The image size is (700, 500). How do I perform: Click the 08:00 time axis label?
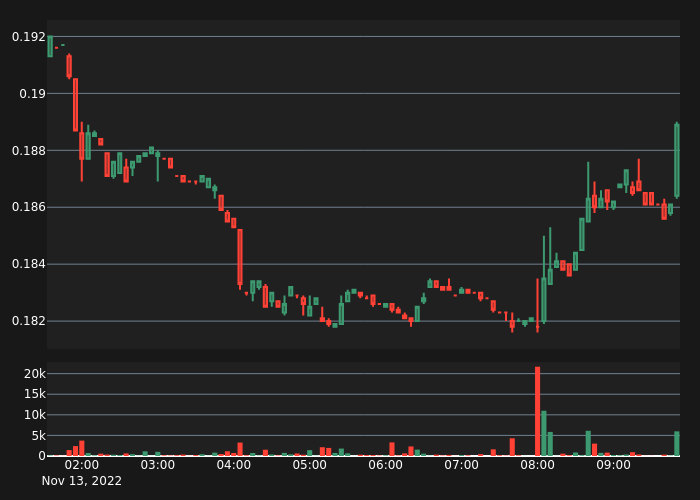[538, 465]
